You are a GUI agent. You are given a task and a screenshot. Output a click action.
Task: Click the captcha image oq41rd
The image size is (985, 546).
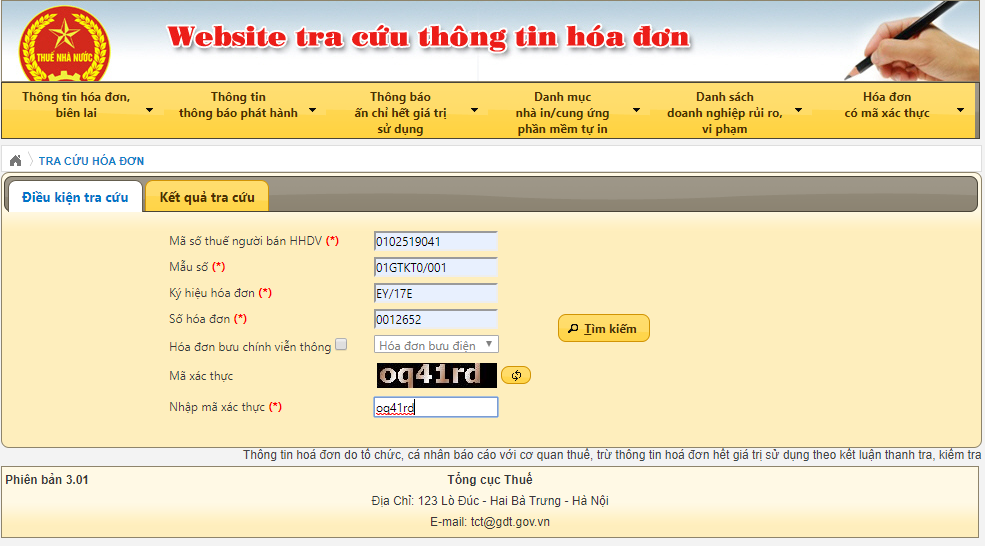click(x=436, y=375)
